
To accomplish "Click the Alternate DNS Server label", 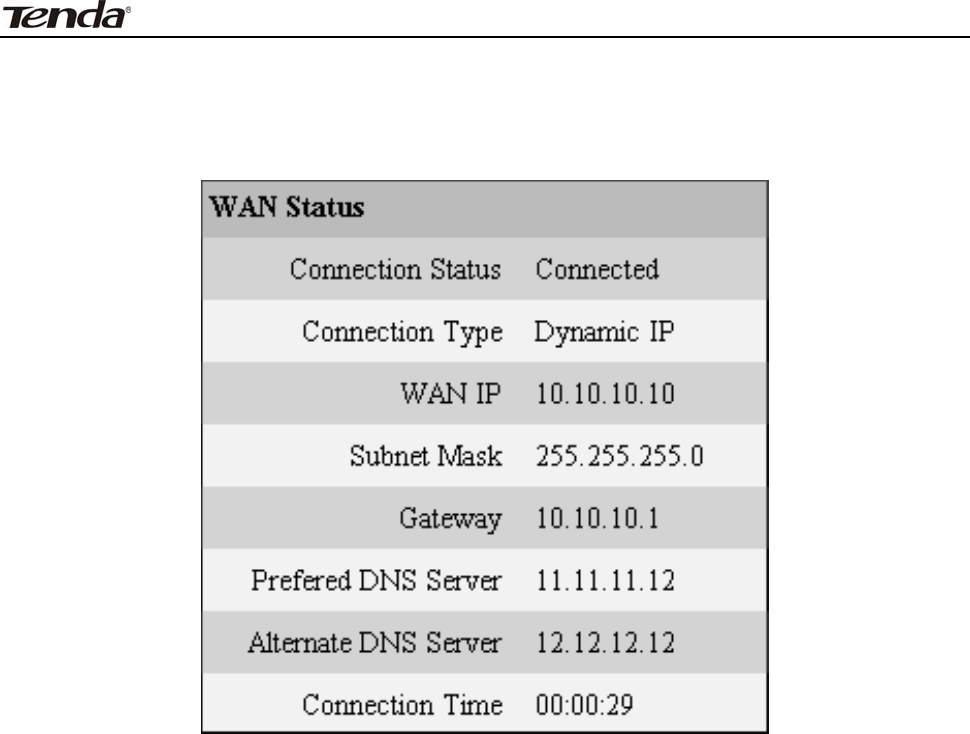I will coord(374,643).
